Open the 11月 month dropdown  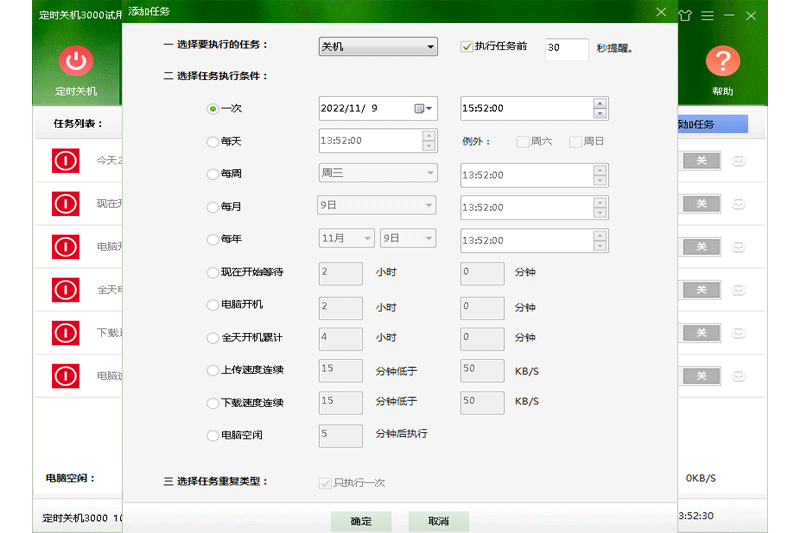pos(346,238)
